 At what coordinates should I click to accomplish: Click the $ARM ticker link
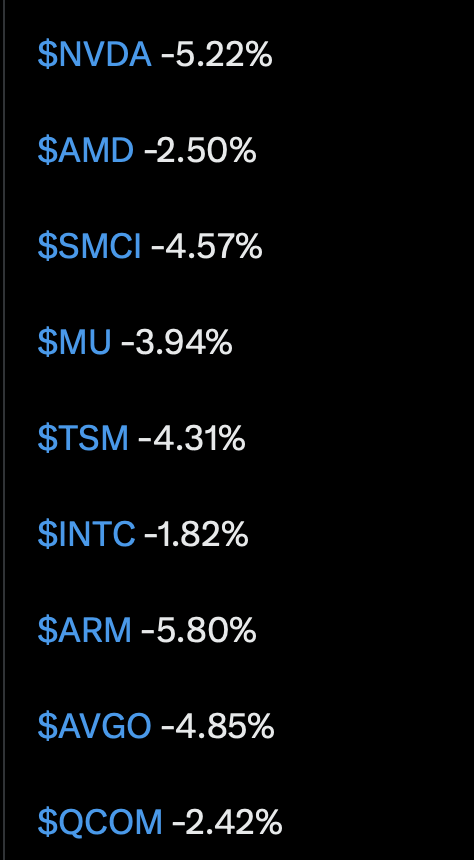tap(84, 630)
